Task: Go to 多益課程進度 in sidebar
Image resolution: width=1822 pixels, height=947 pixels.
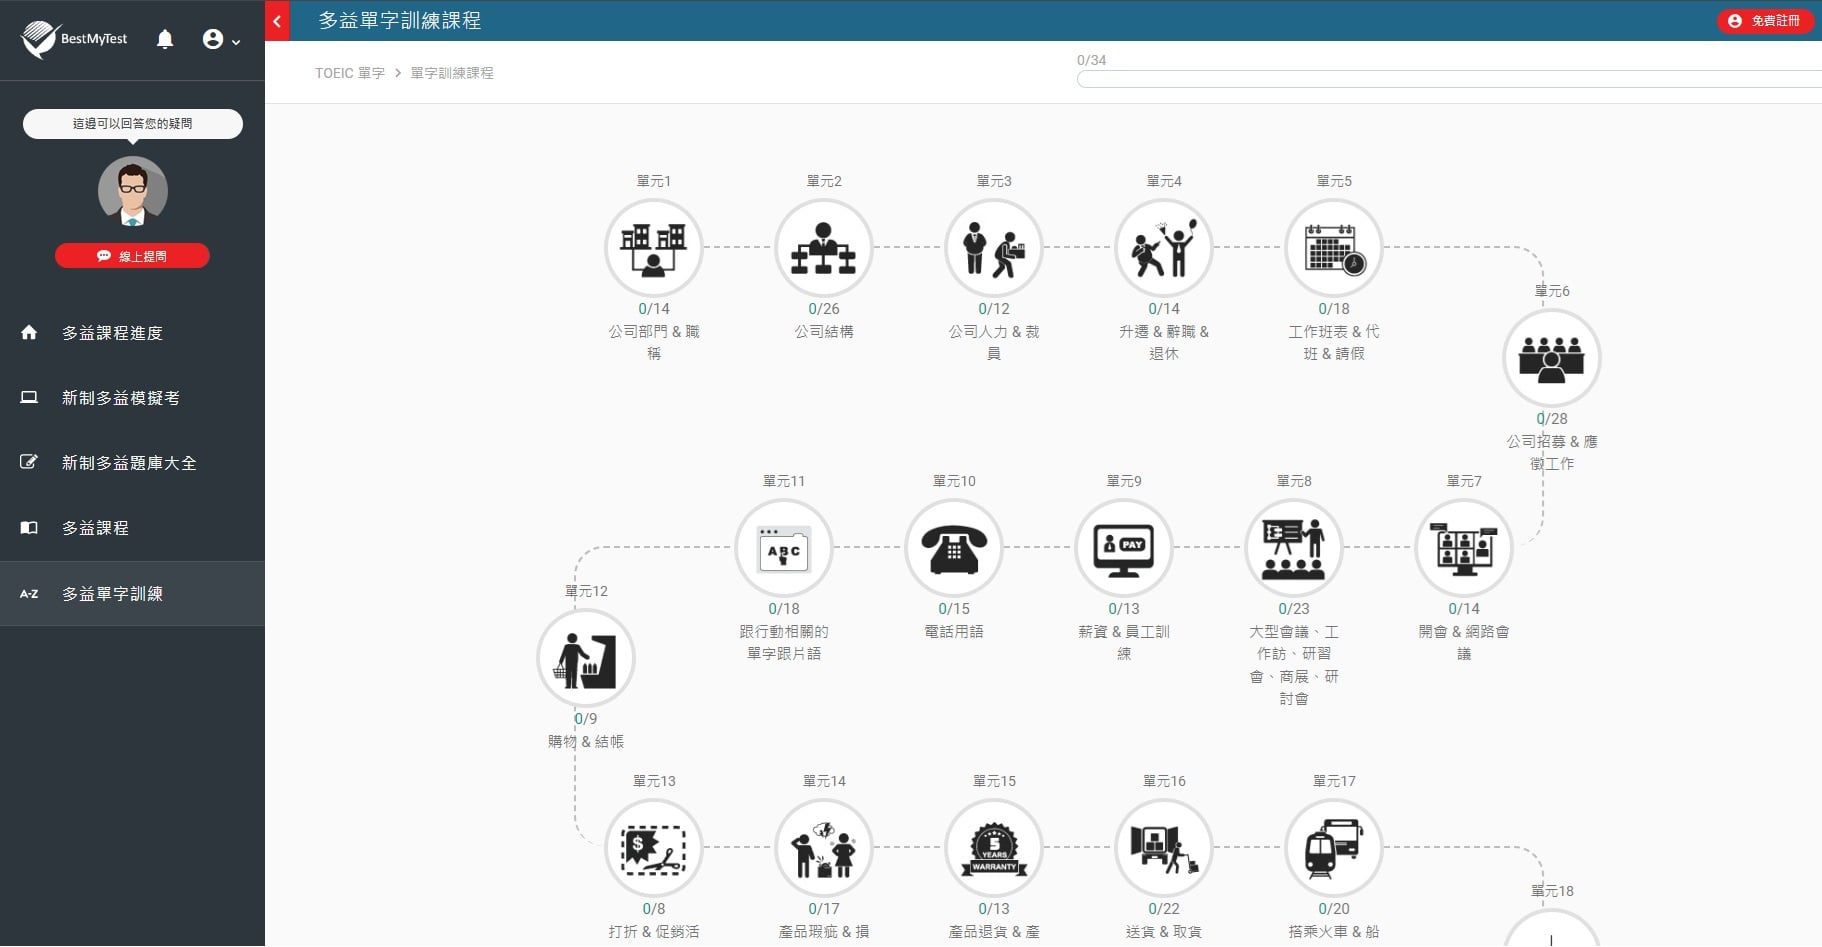Action: [x=132, y=333]
